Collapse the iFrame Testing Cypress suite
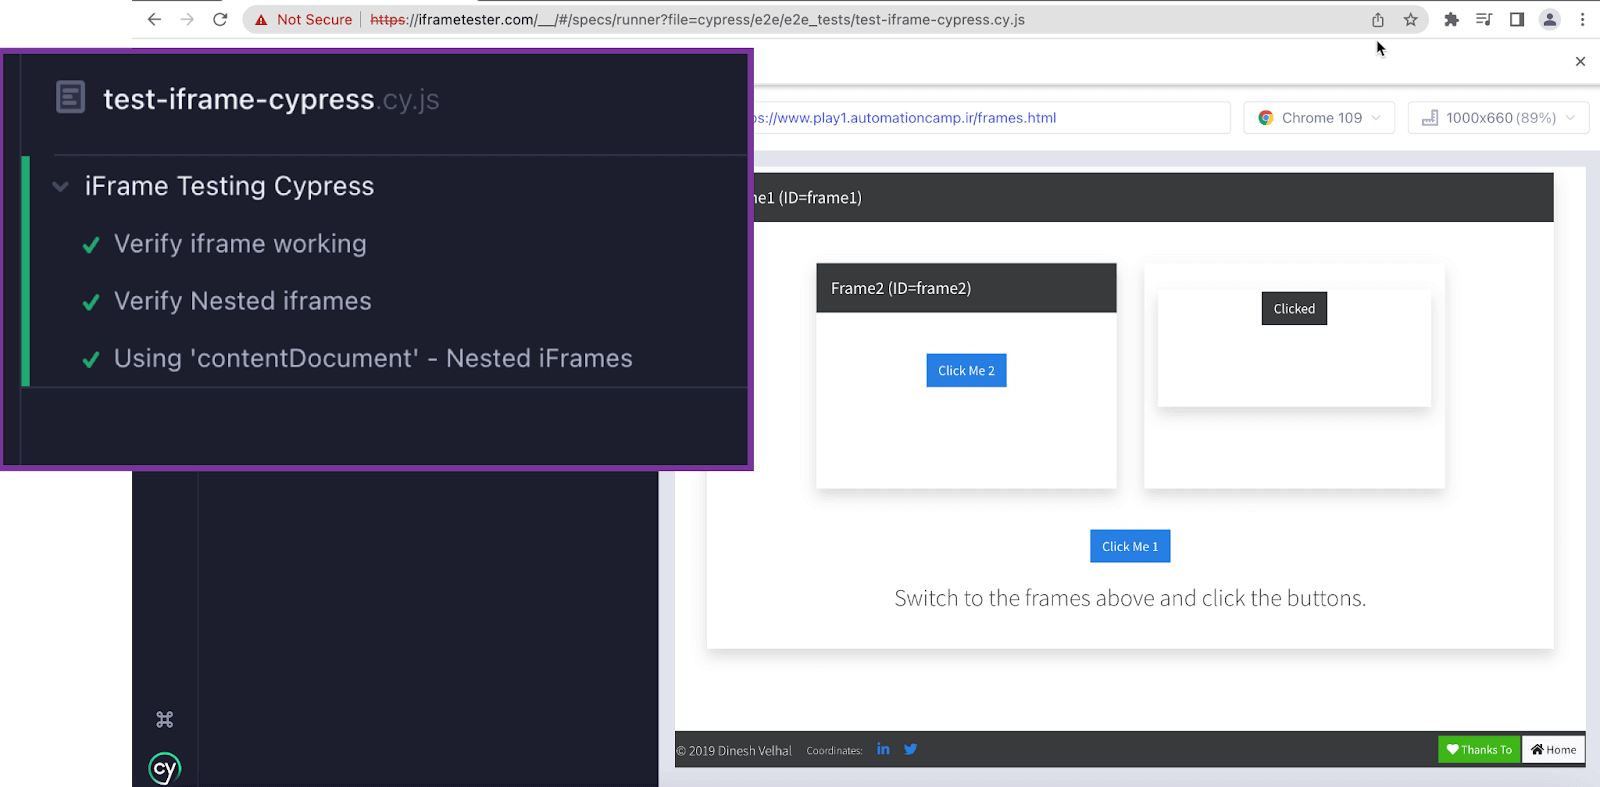Screen dimensions: 1600x787 (61, 186)
